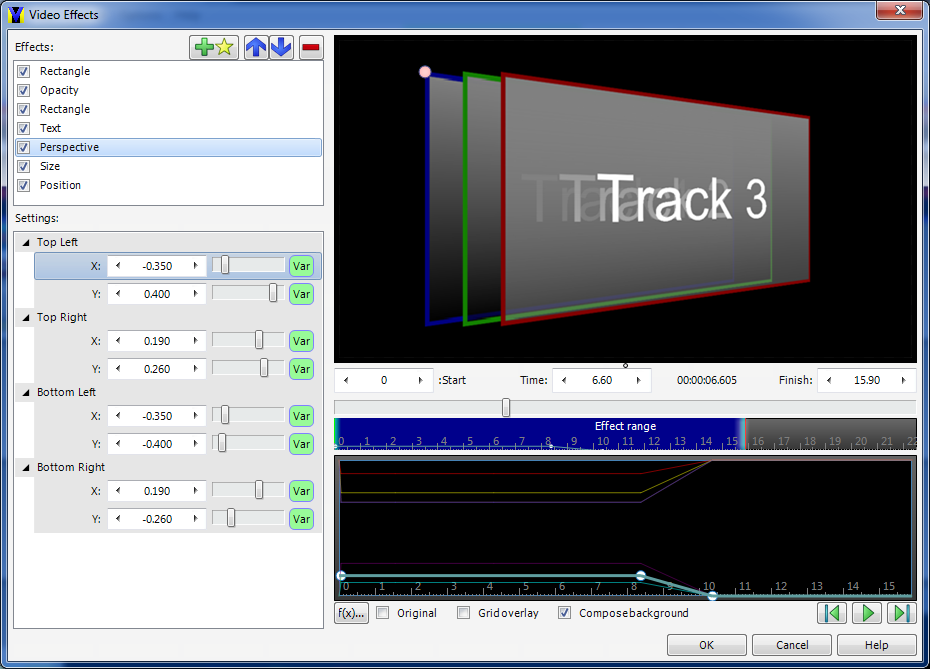This screenshot has width=930, height=669.
Task: Click the Top Right X value 0.190
Action: (x=157, y=341)
